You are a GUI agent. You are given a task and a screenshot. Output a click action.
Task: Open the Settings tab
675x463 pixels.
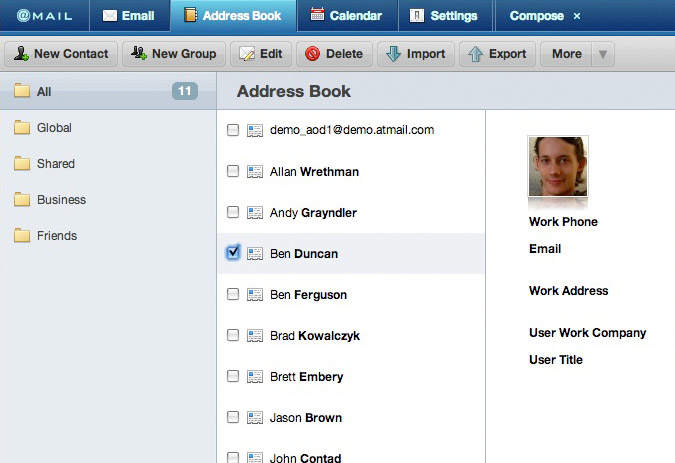(444, 16)
